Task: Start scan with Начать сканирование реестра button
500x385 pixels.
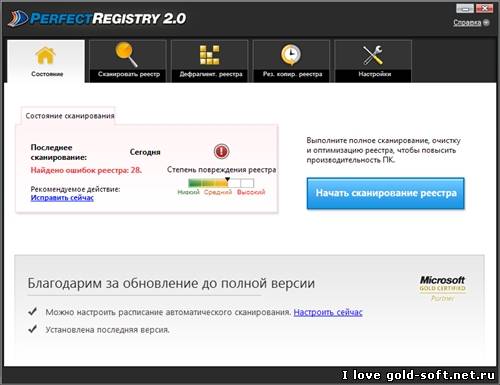Action: click(386, 193)
